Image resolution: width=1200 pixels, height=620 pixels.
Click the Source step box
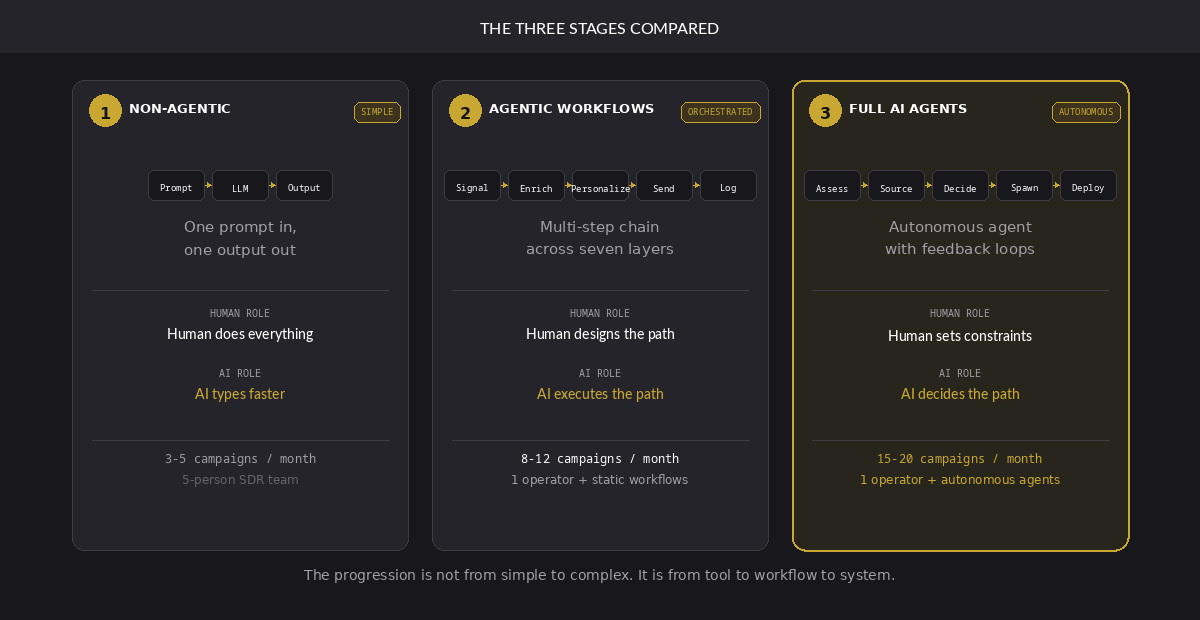pos(896,186)
